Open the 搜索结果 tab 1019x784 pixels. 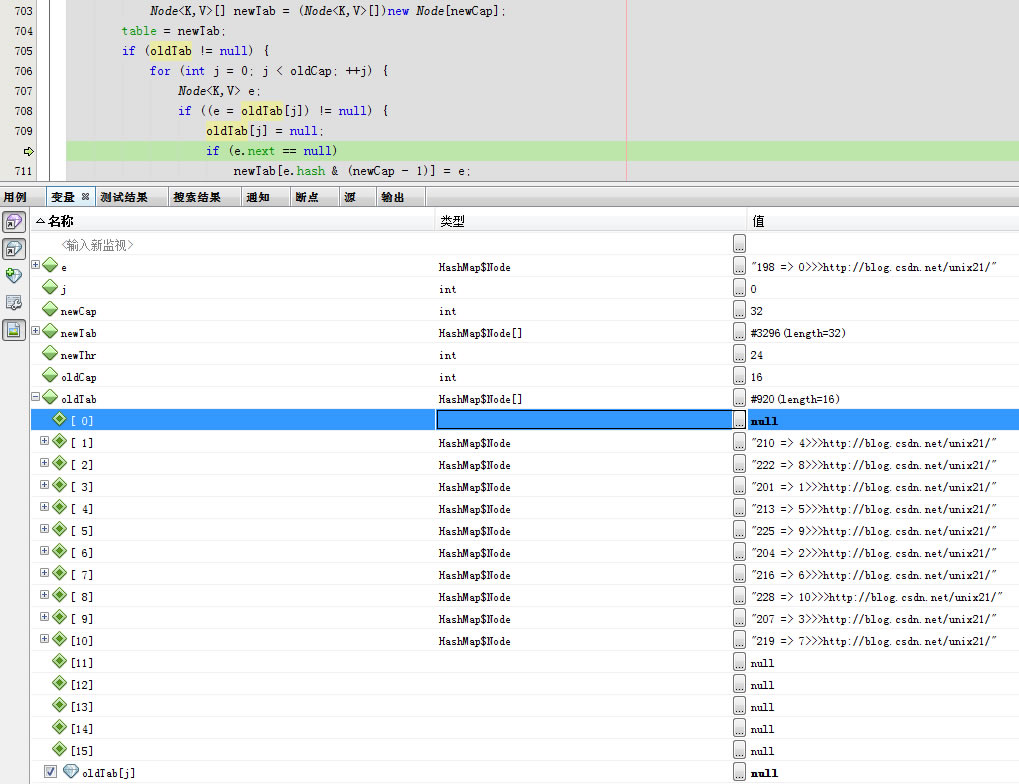(x=197, y=197)
